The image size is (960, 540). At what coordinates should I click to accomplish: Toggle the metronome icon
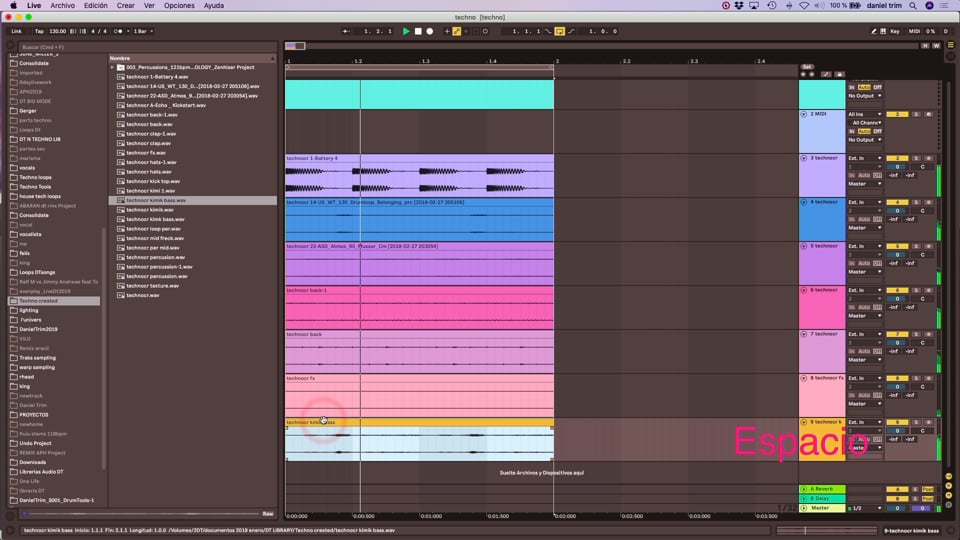coord(118,31)
